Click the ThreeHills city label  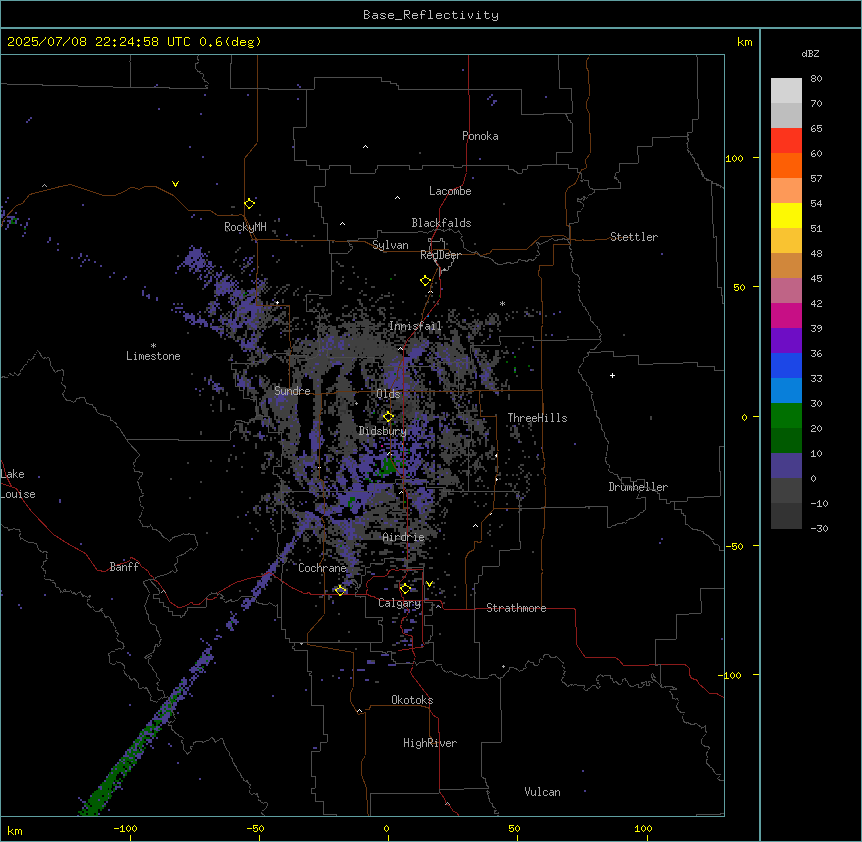(x=537, y=418)
